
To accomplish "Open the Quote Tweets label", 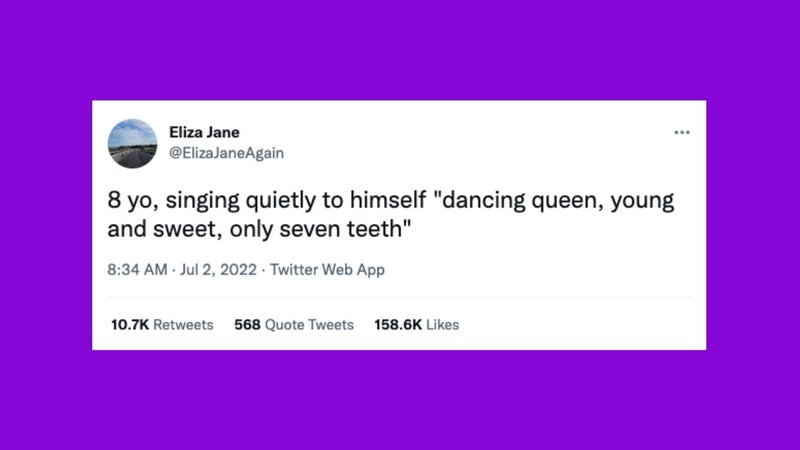I will [310, 325].
